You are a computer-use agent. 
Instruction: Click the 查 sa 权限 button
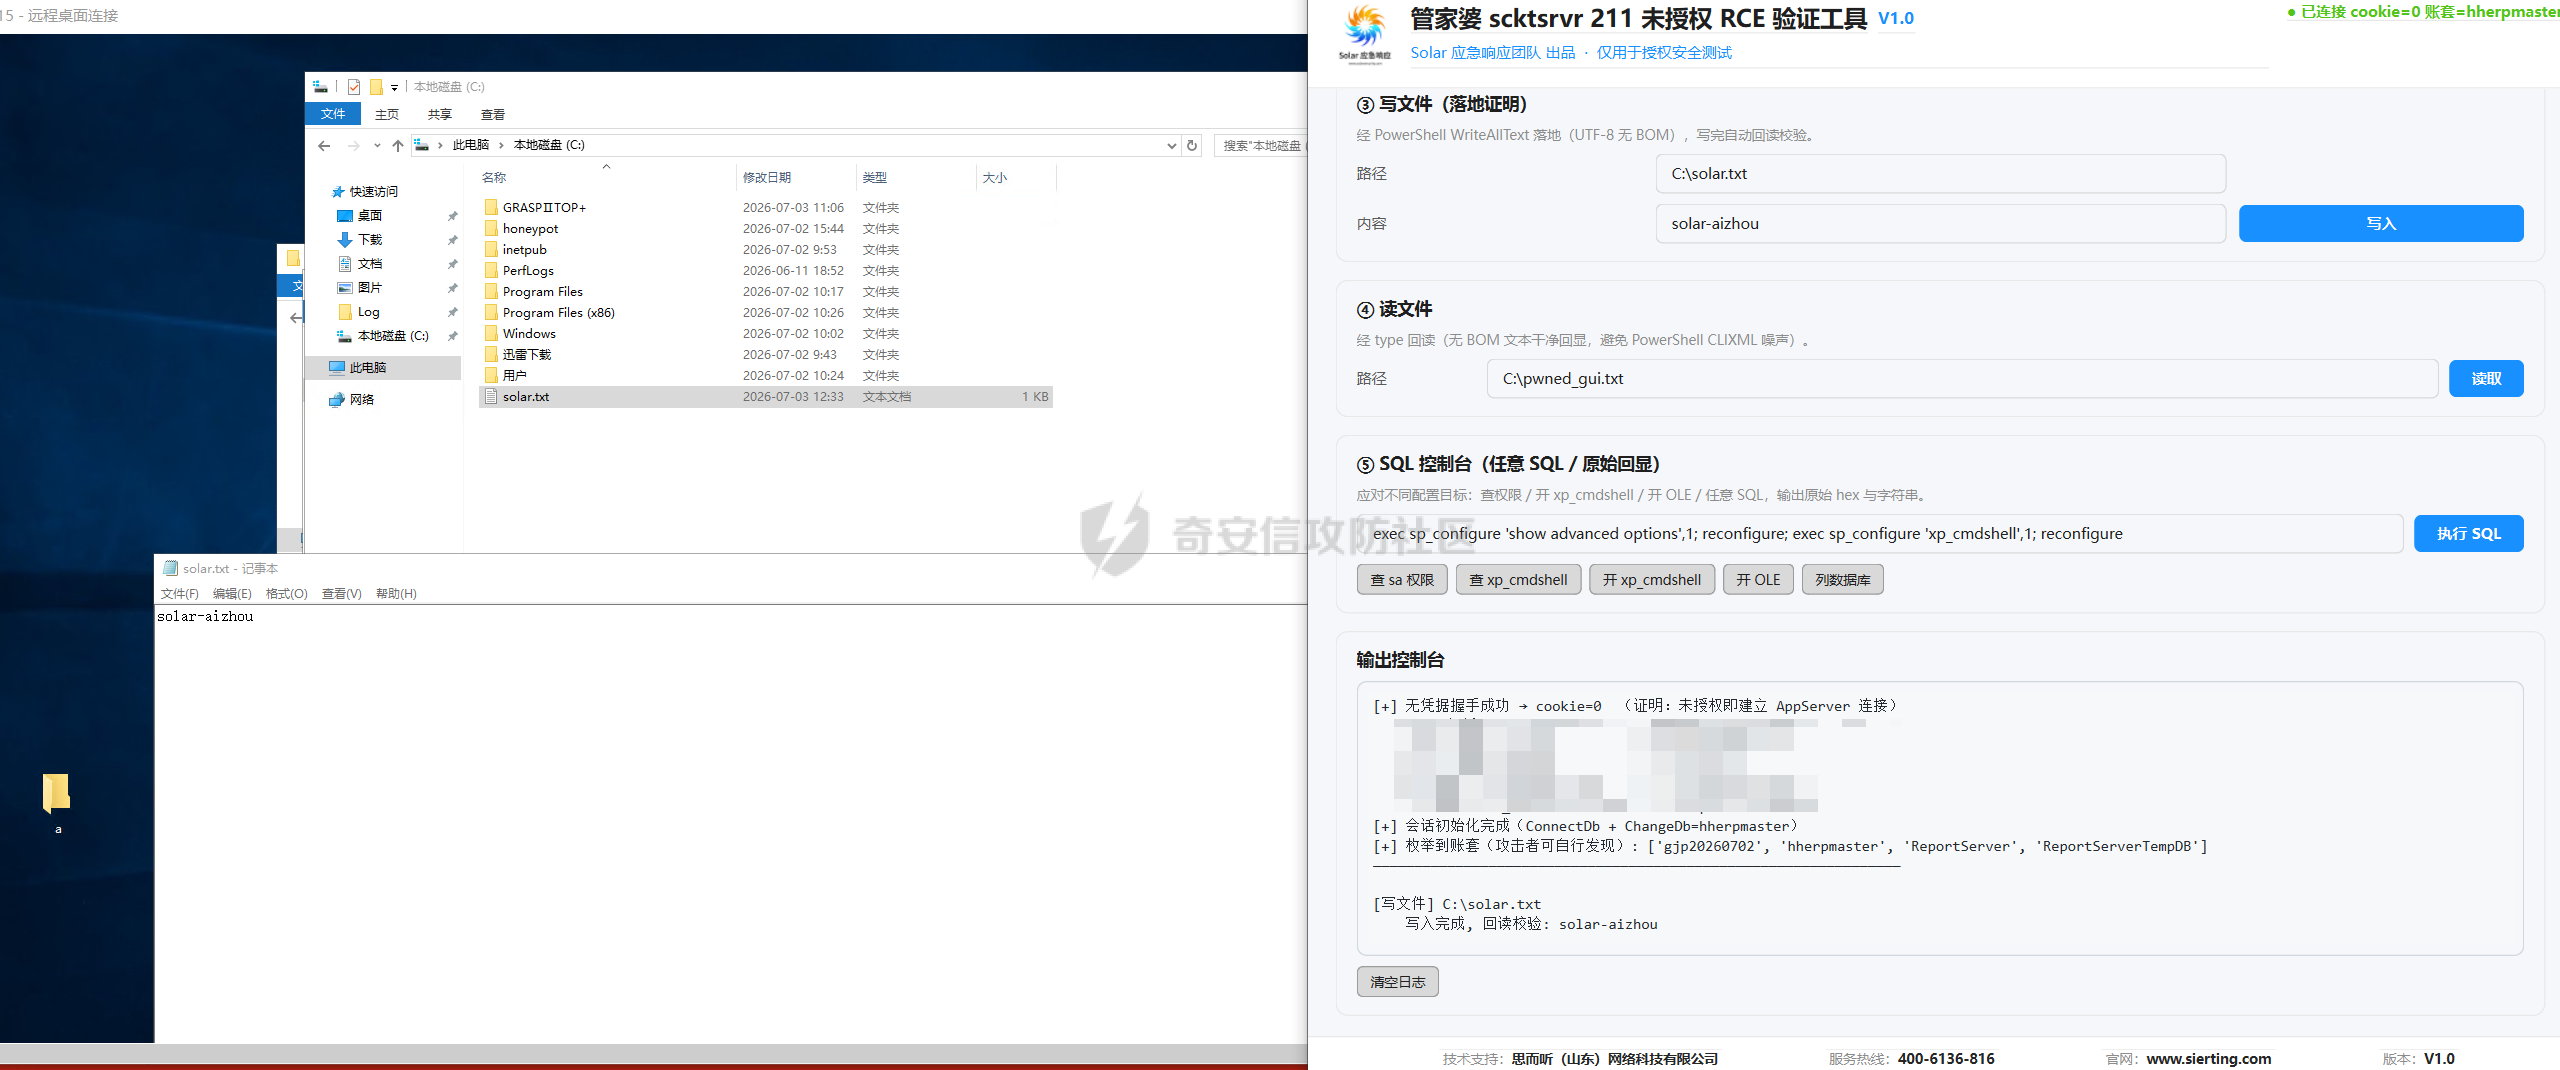(x=1402, y=580)
